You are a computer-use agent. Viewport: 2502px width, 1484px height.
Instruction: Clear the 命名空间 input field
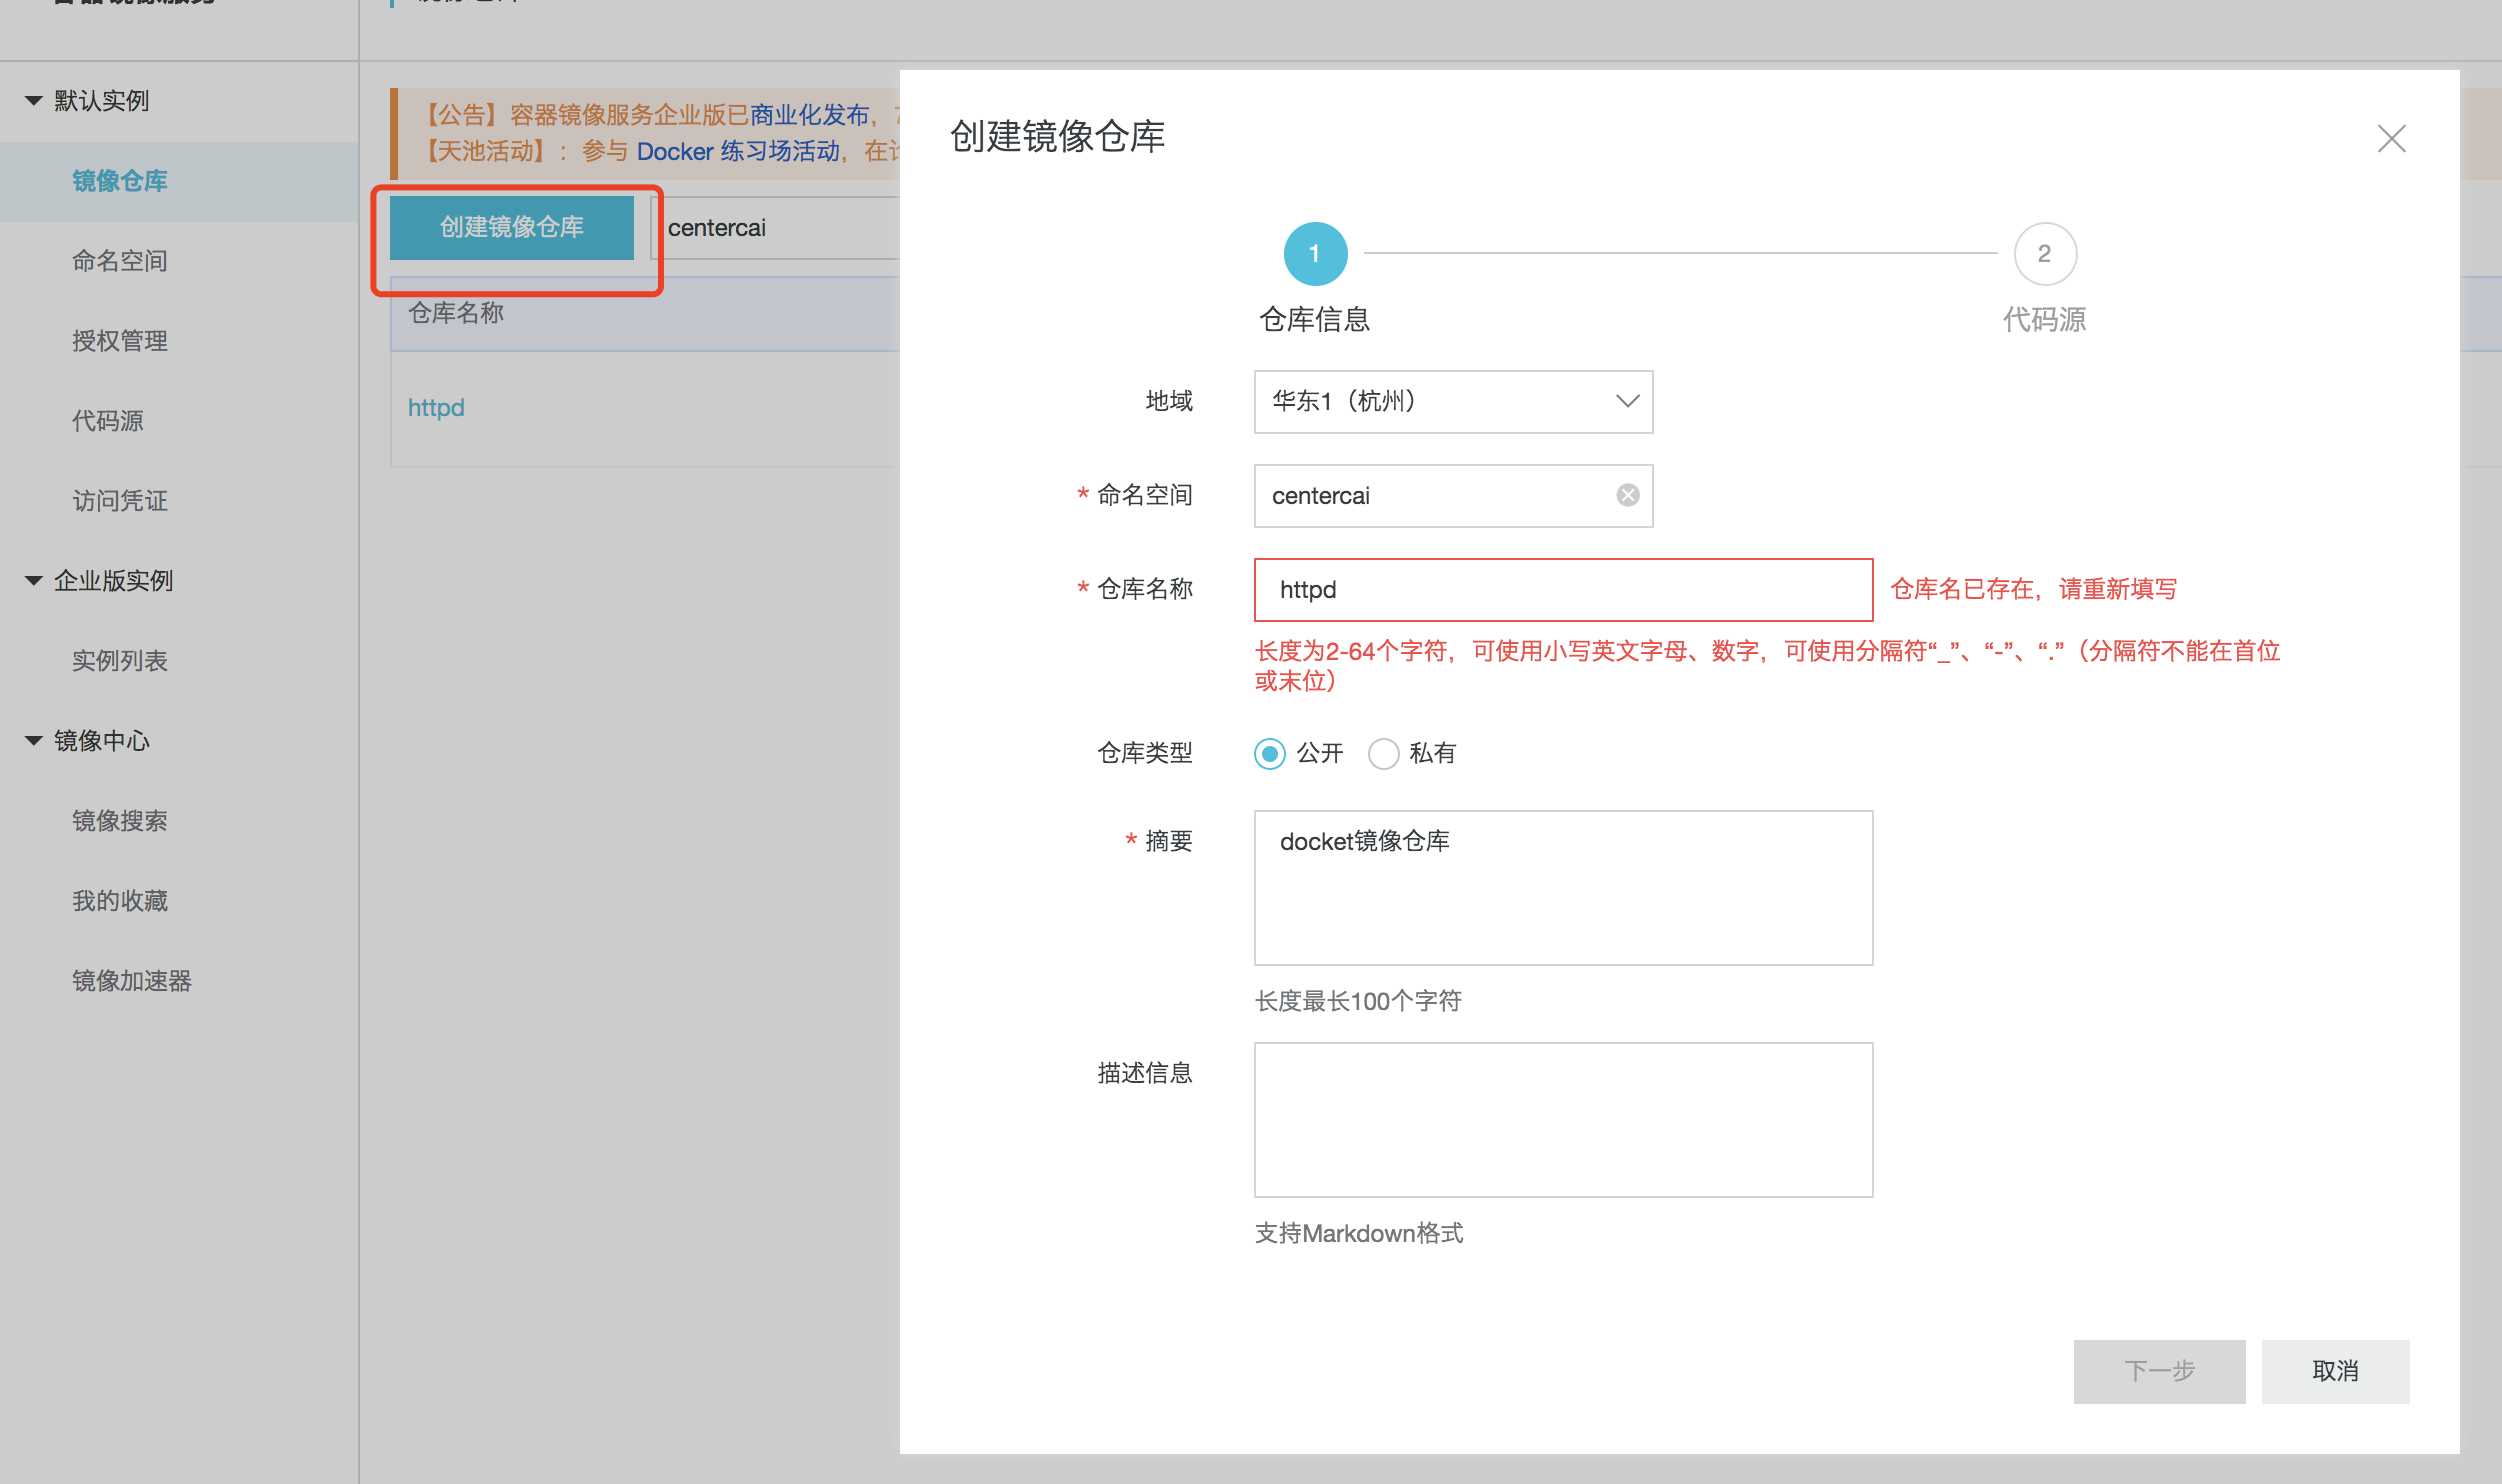(x=1624, y=495)
